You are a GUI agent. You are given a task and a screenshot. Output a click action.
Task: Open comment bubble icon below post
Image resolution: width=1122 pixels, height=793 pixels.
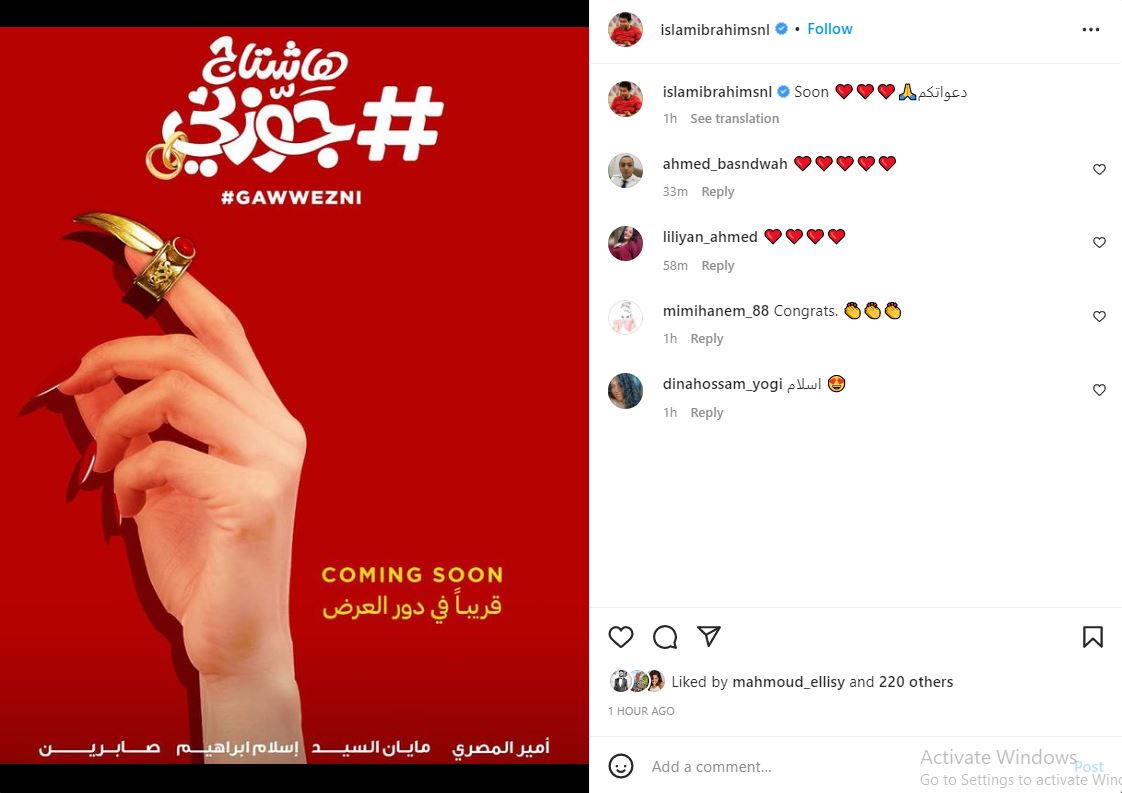pos(665,636)
